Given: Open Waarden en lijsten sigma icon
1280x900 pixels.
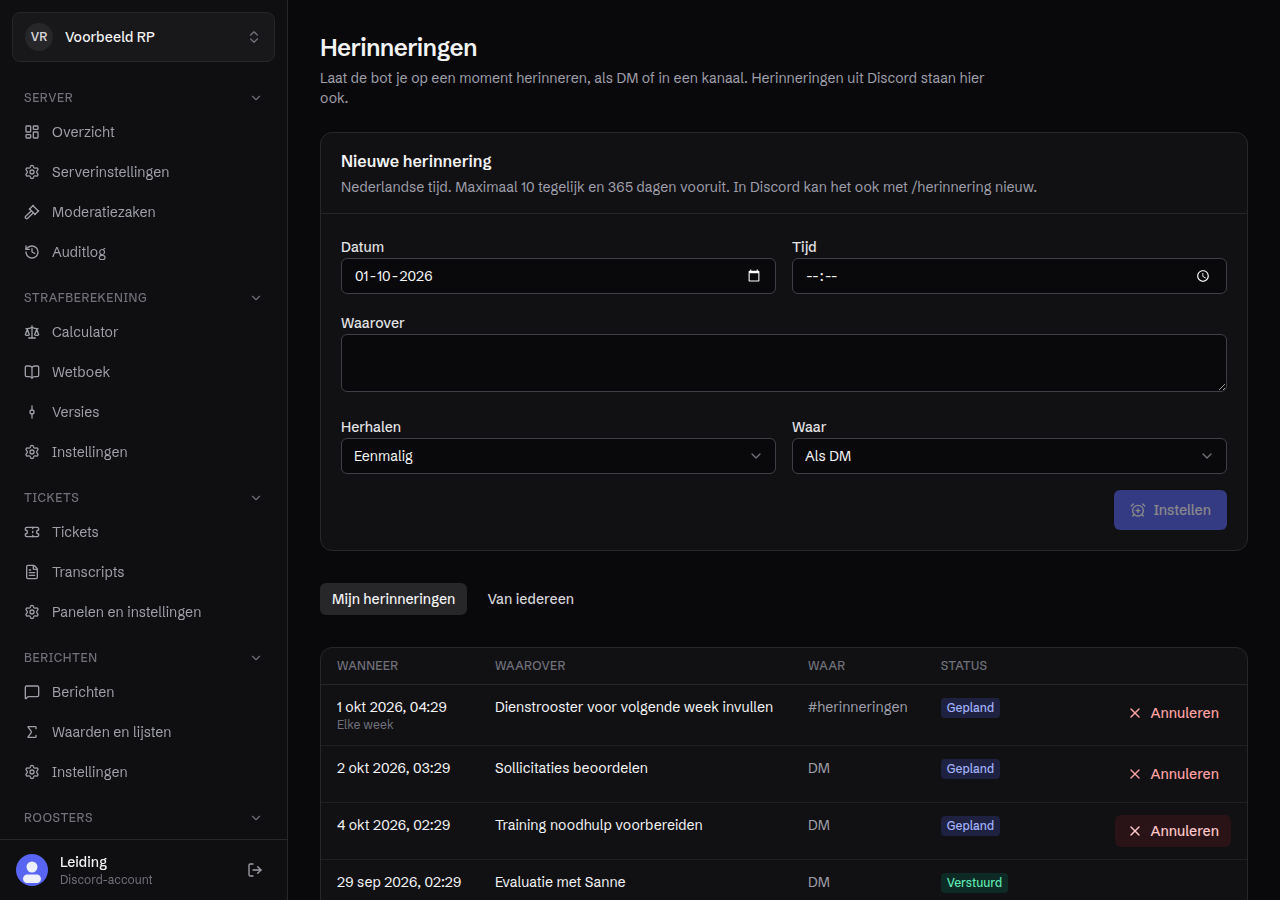Looking at the screenshot, I should click(x=32, y=732).
